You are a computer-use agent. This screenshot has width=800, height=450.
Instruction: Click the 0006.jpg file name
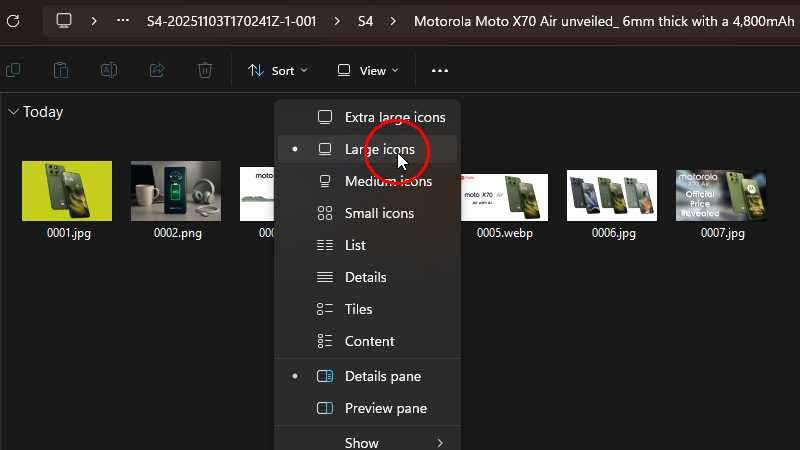point(614,233)
